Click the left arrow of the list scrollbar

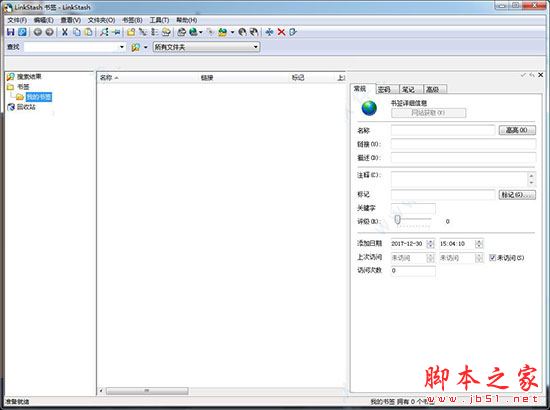(101, 390)
